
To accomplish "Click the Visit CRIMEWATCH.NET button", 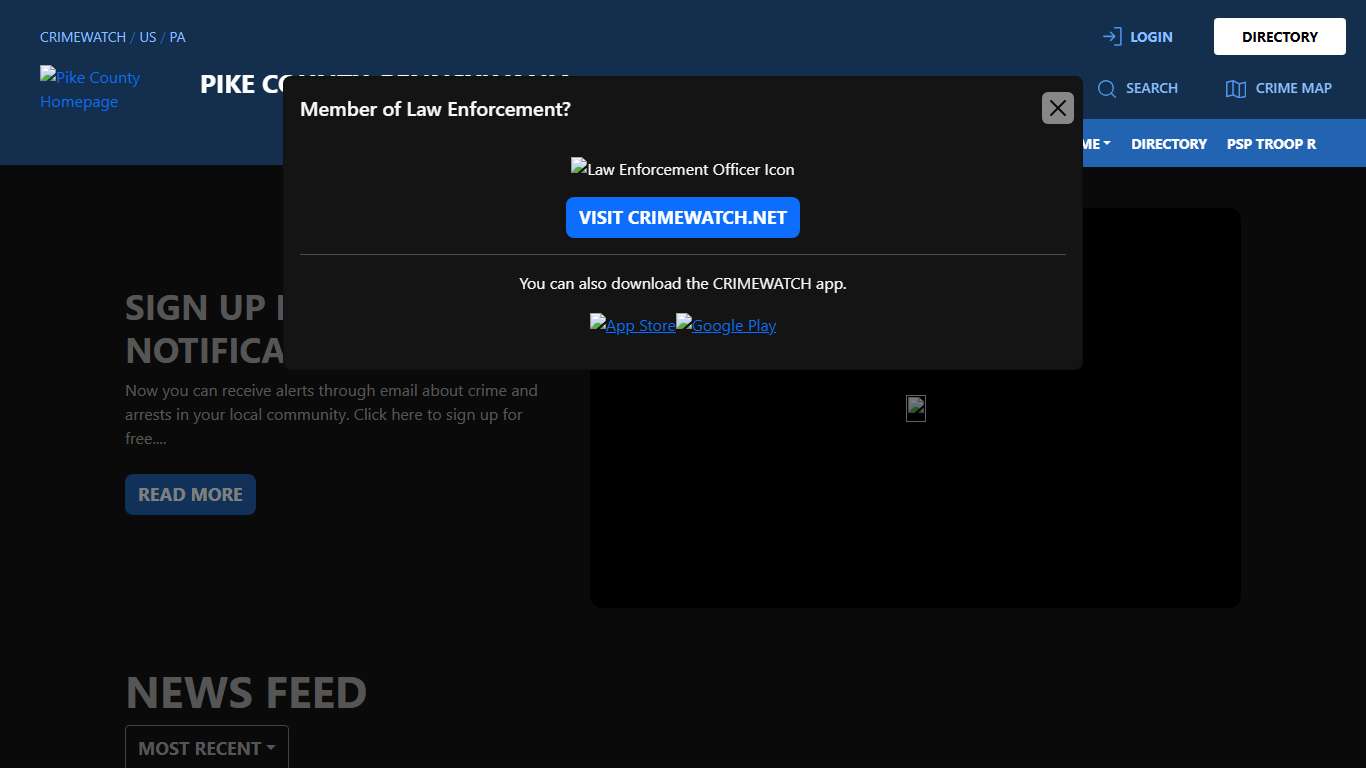I will click(682, 218).
